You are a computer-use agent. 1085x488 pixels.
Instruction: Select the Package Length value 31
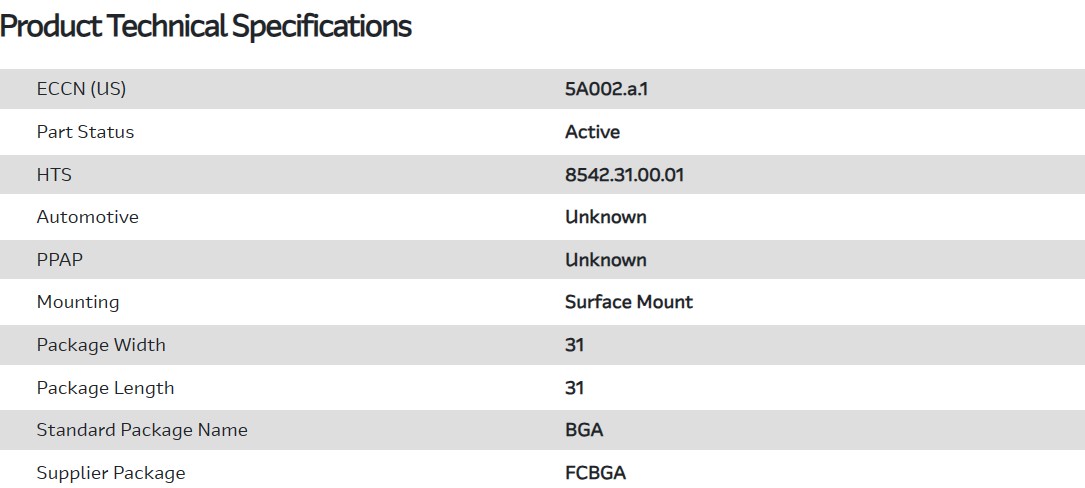[x=574, y=388]
